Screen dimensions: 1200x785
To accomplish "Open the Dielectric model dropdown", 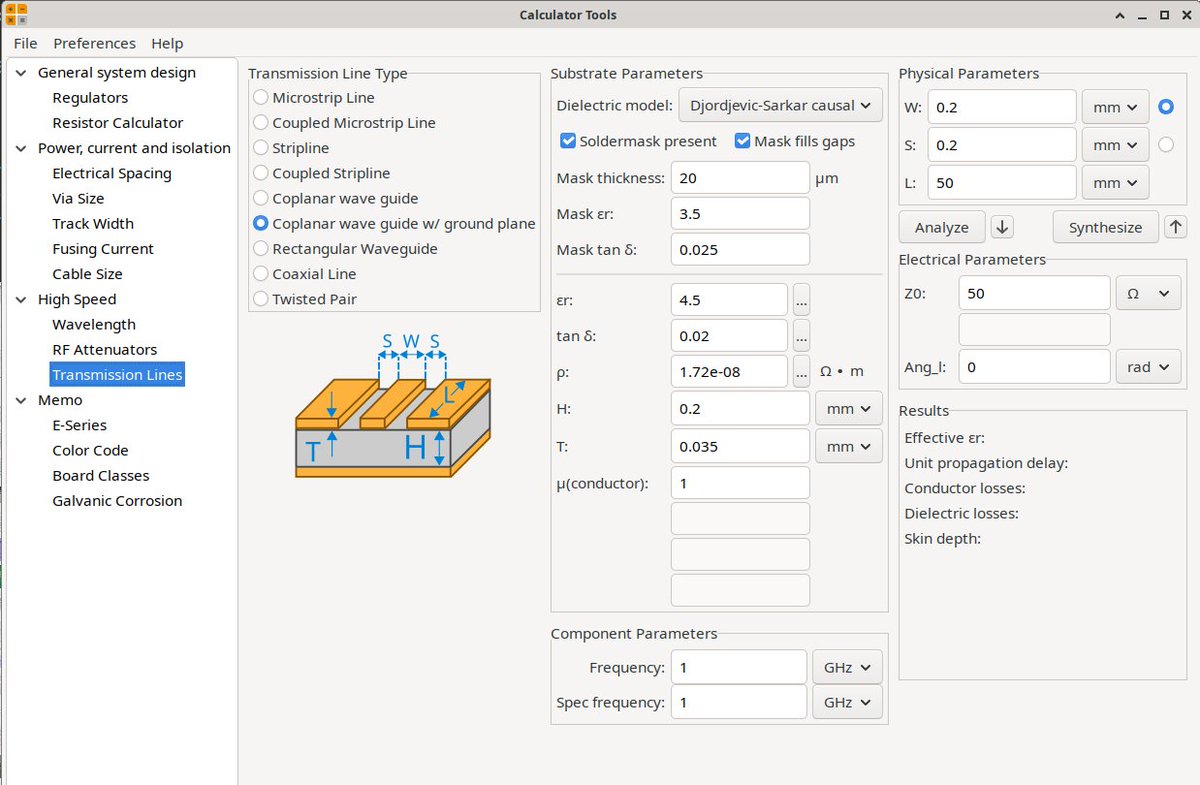I will tap(780, 105).
